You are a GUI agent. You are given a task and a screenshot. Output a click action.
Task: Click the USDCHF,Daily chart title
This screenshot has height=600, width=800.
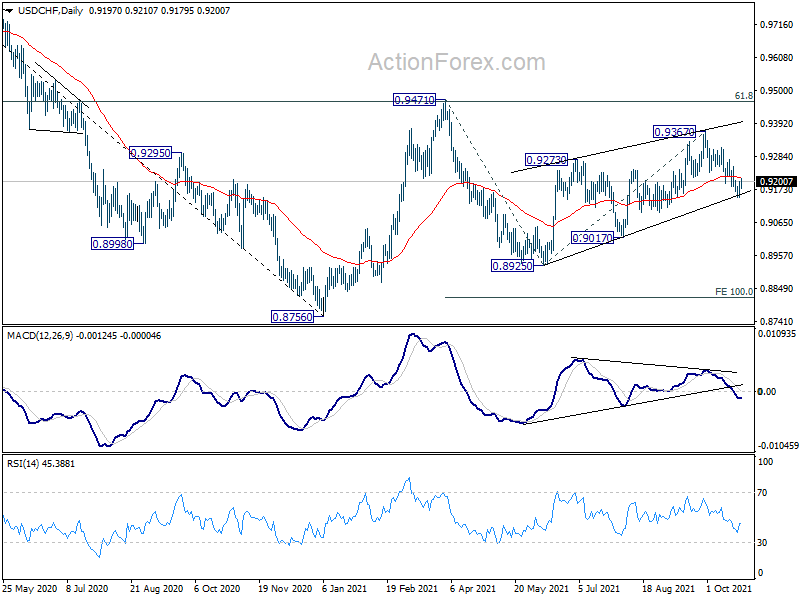click(50, 11)
